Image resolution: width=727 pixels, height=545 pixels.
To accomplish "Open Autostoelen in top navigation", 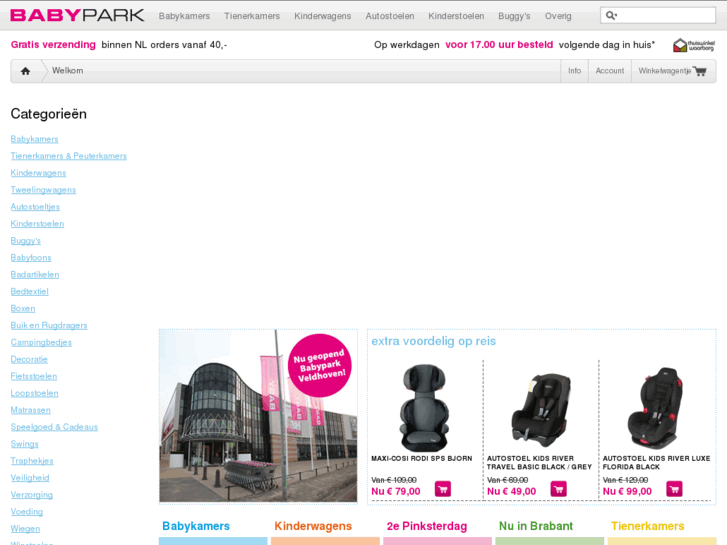I will (389, 16).
